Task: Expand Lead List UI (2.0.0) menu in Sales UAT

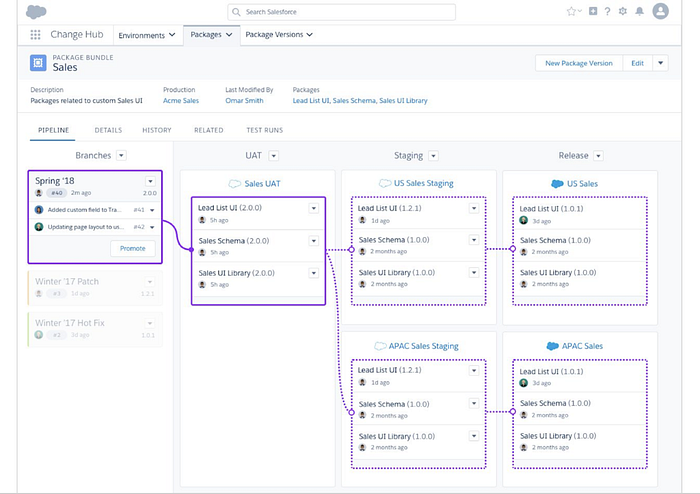Action: (x=314, y=208)
